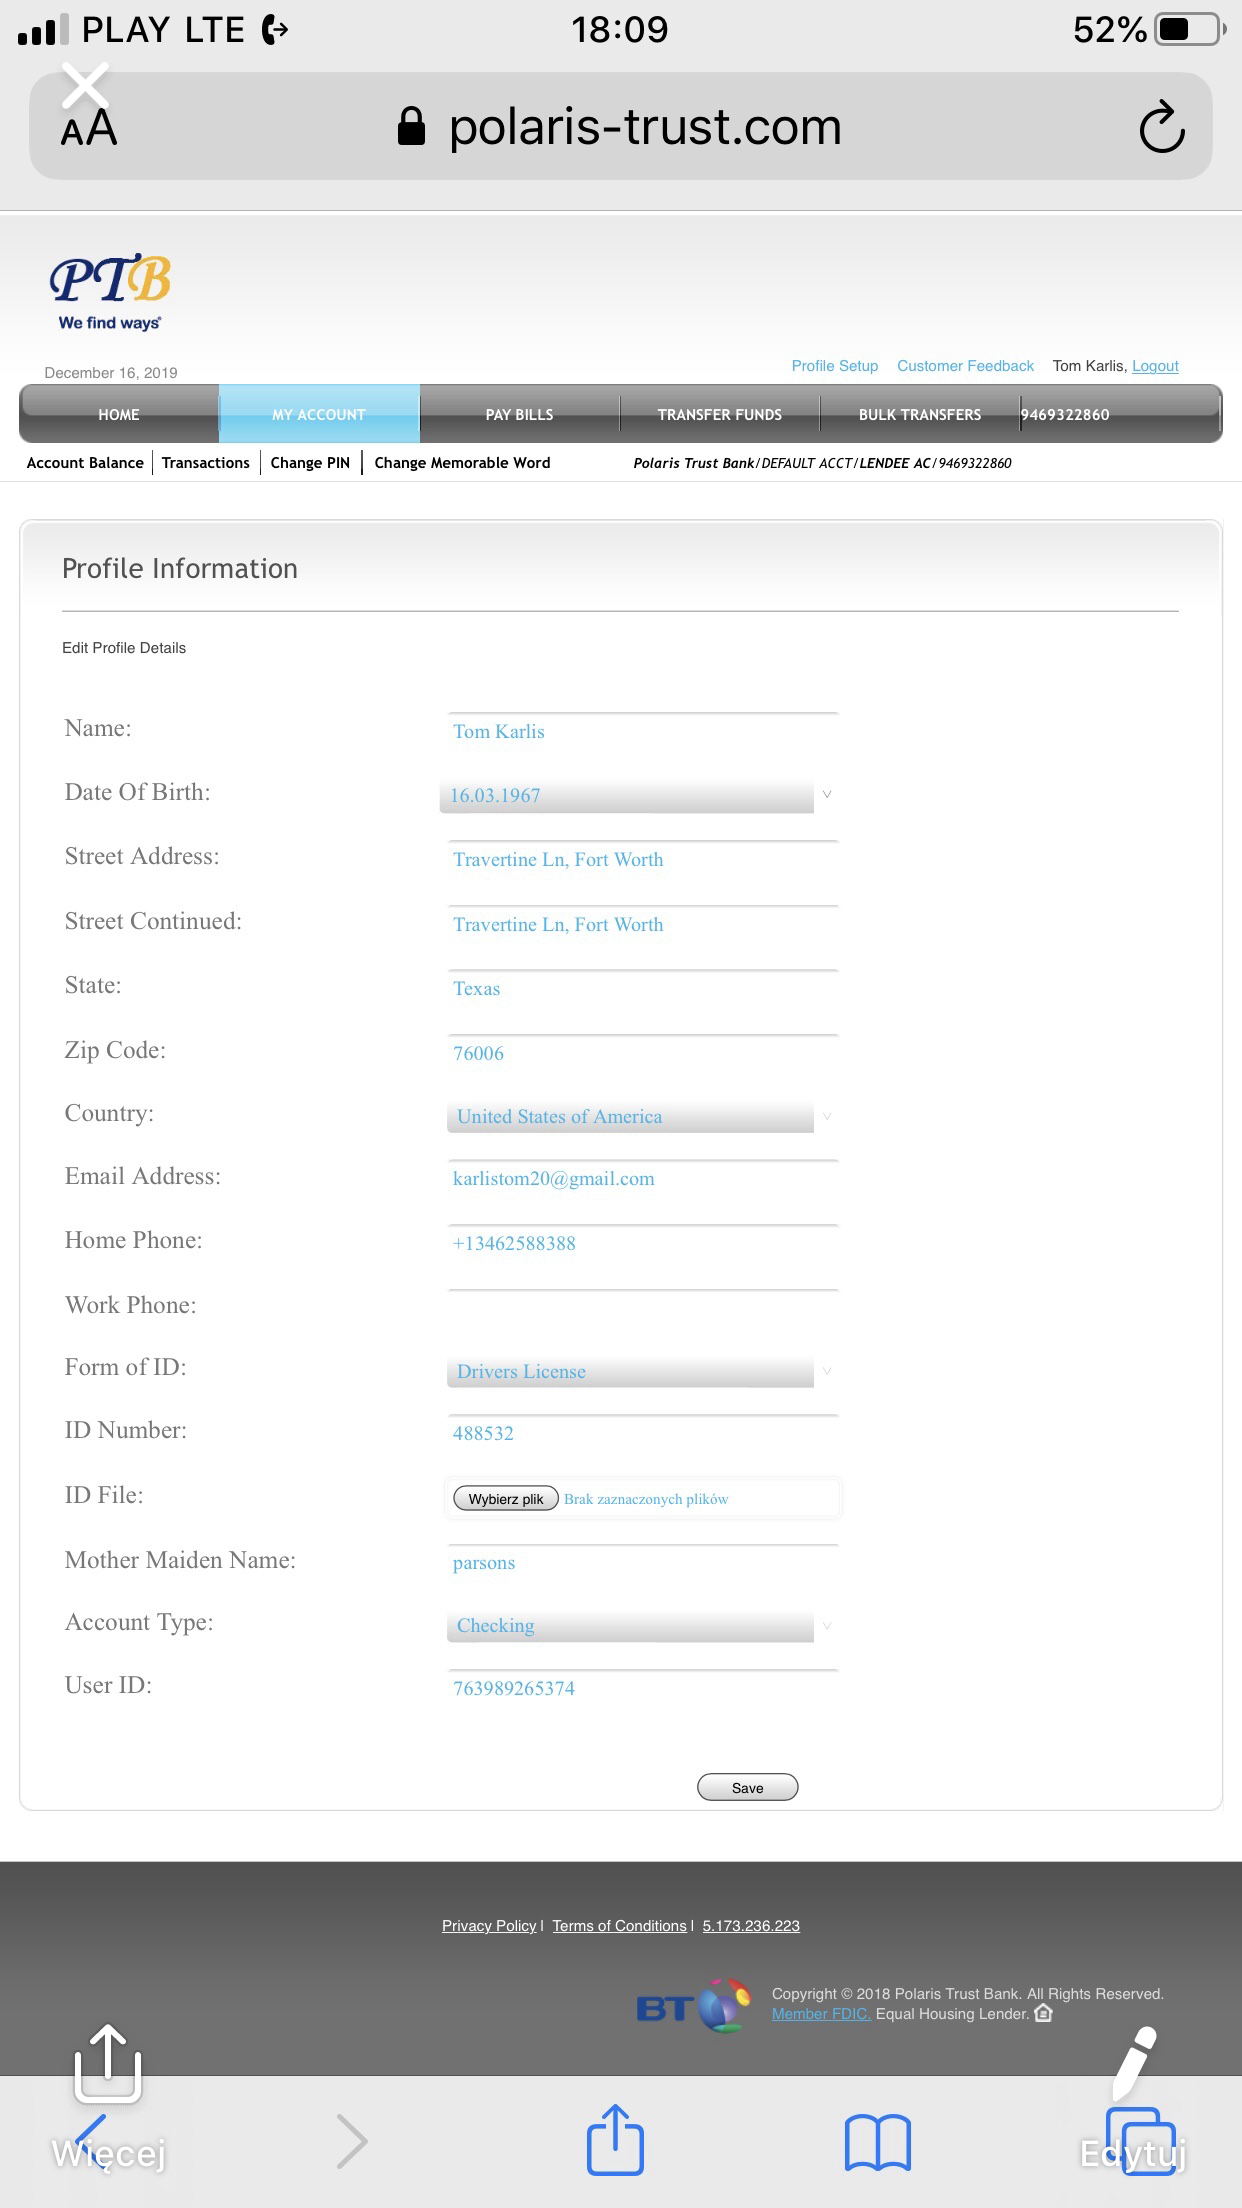Click the Save button

(x=748, y=1788)
